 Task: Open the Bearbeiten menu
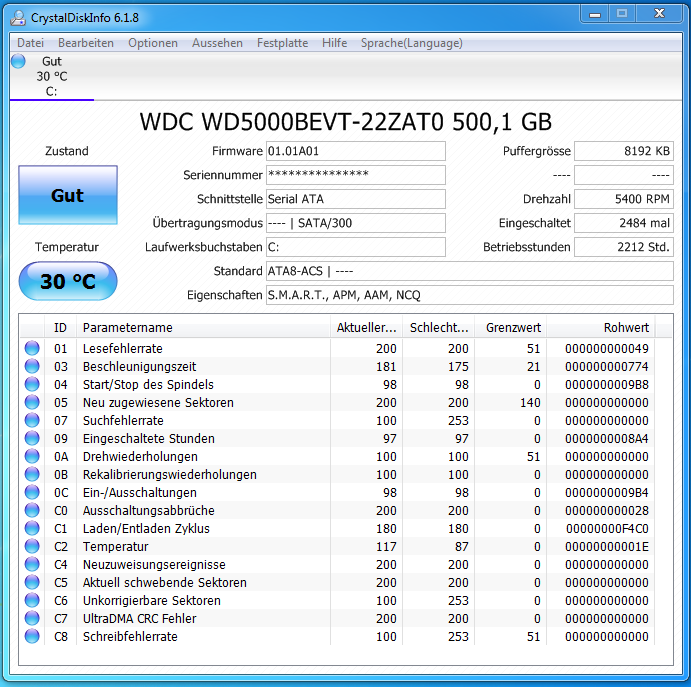point(86,43)
